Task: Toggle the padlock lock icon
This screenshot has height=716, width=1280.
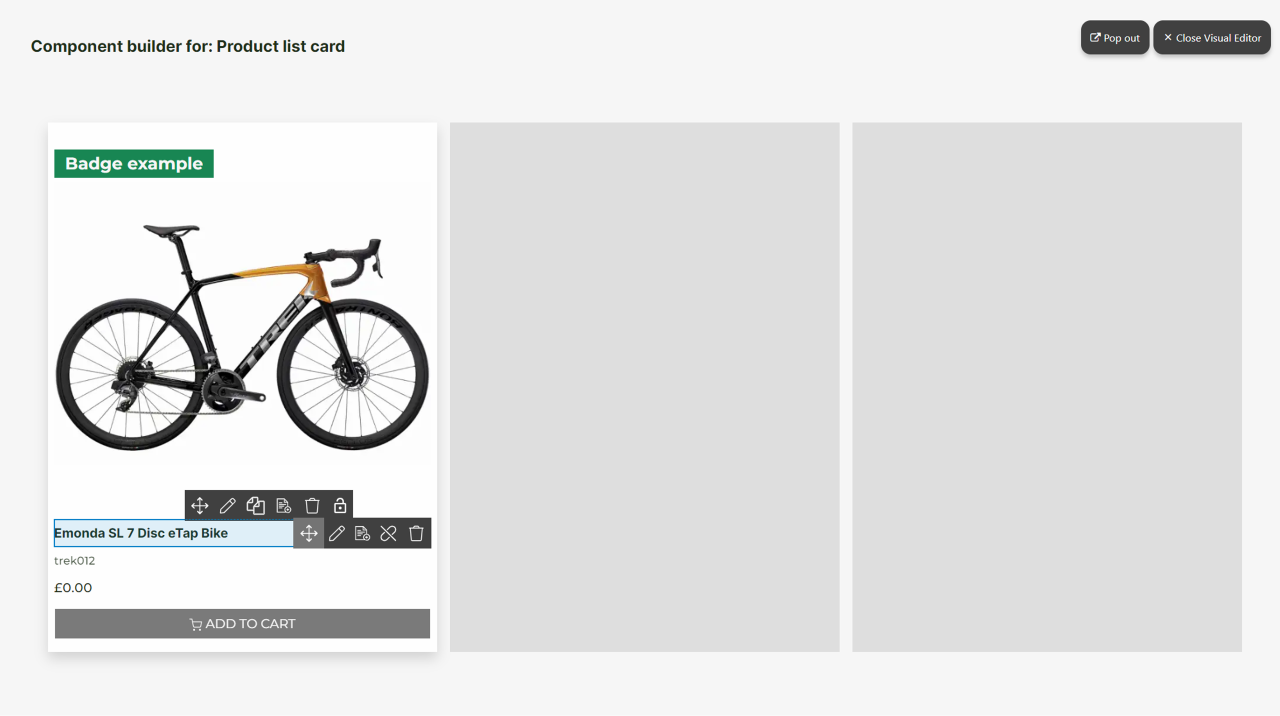Action: coord(340,506)
